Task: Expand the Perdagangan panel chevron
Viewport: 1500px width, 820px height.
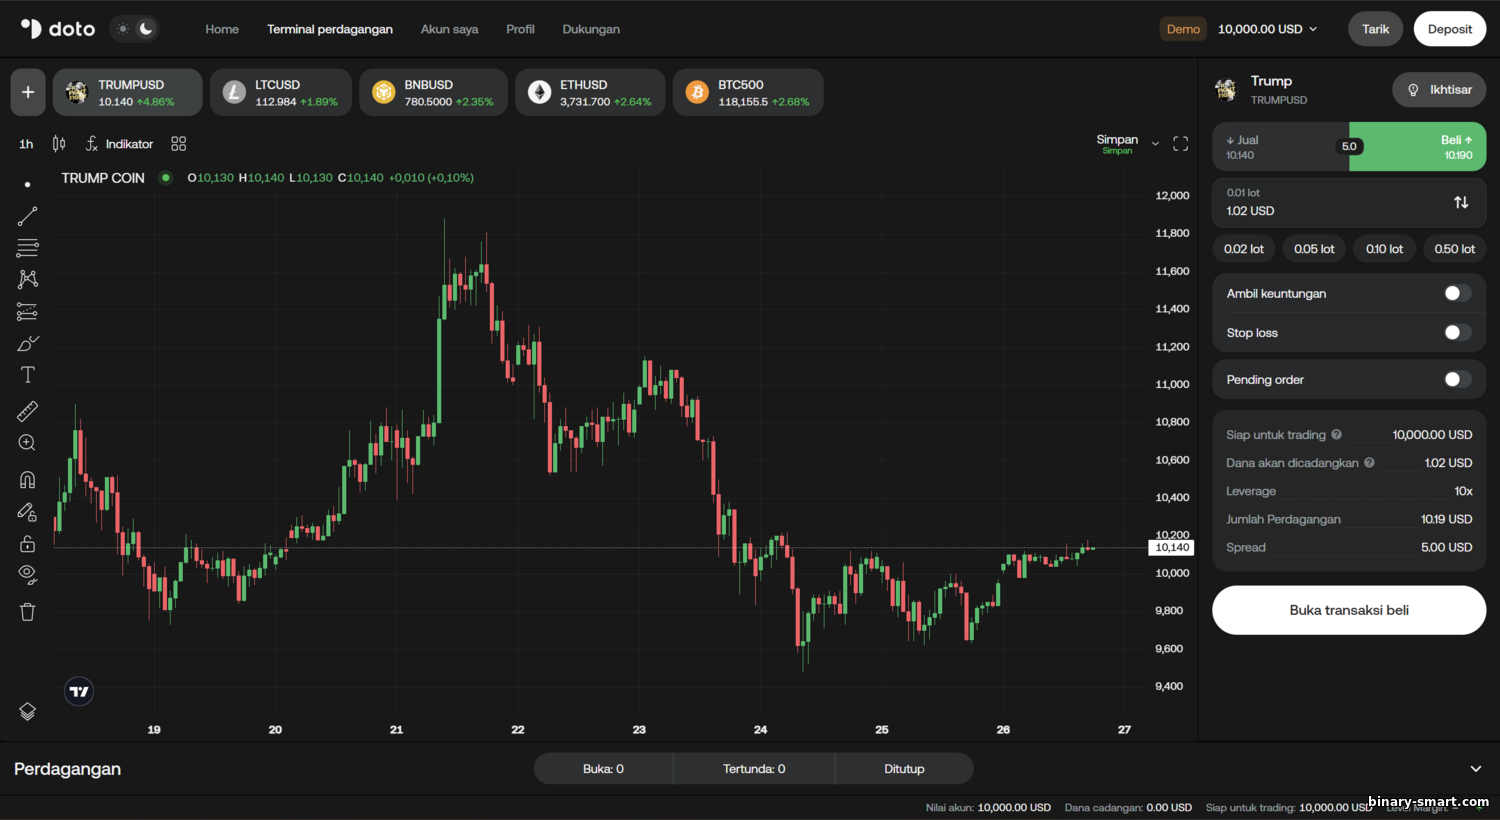Action: pos(1475,769)
